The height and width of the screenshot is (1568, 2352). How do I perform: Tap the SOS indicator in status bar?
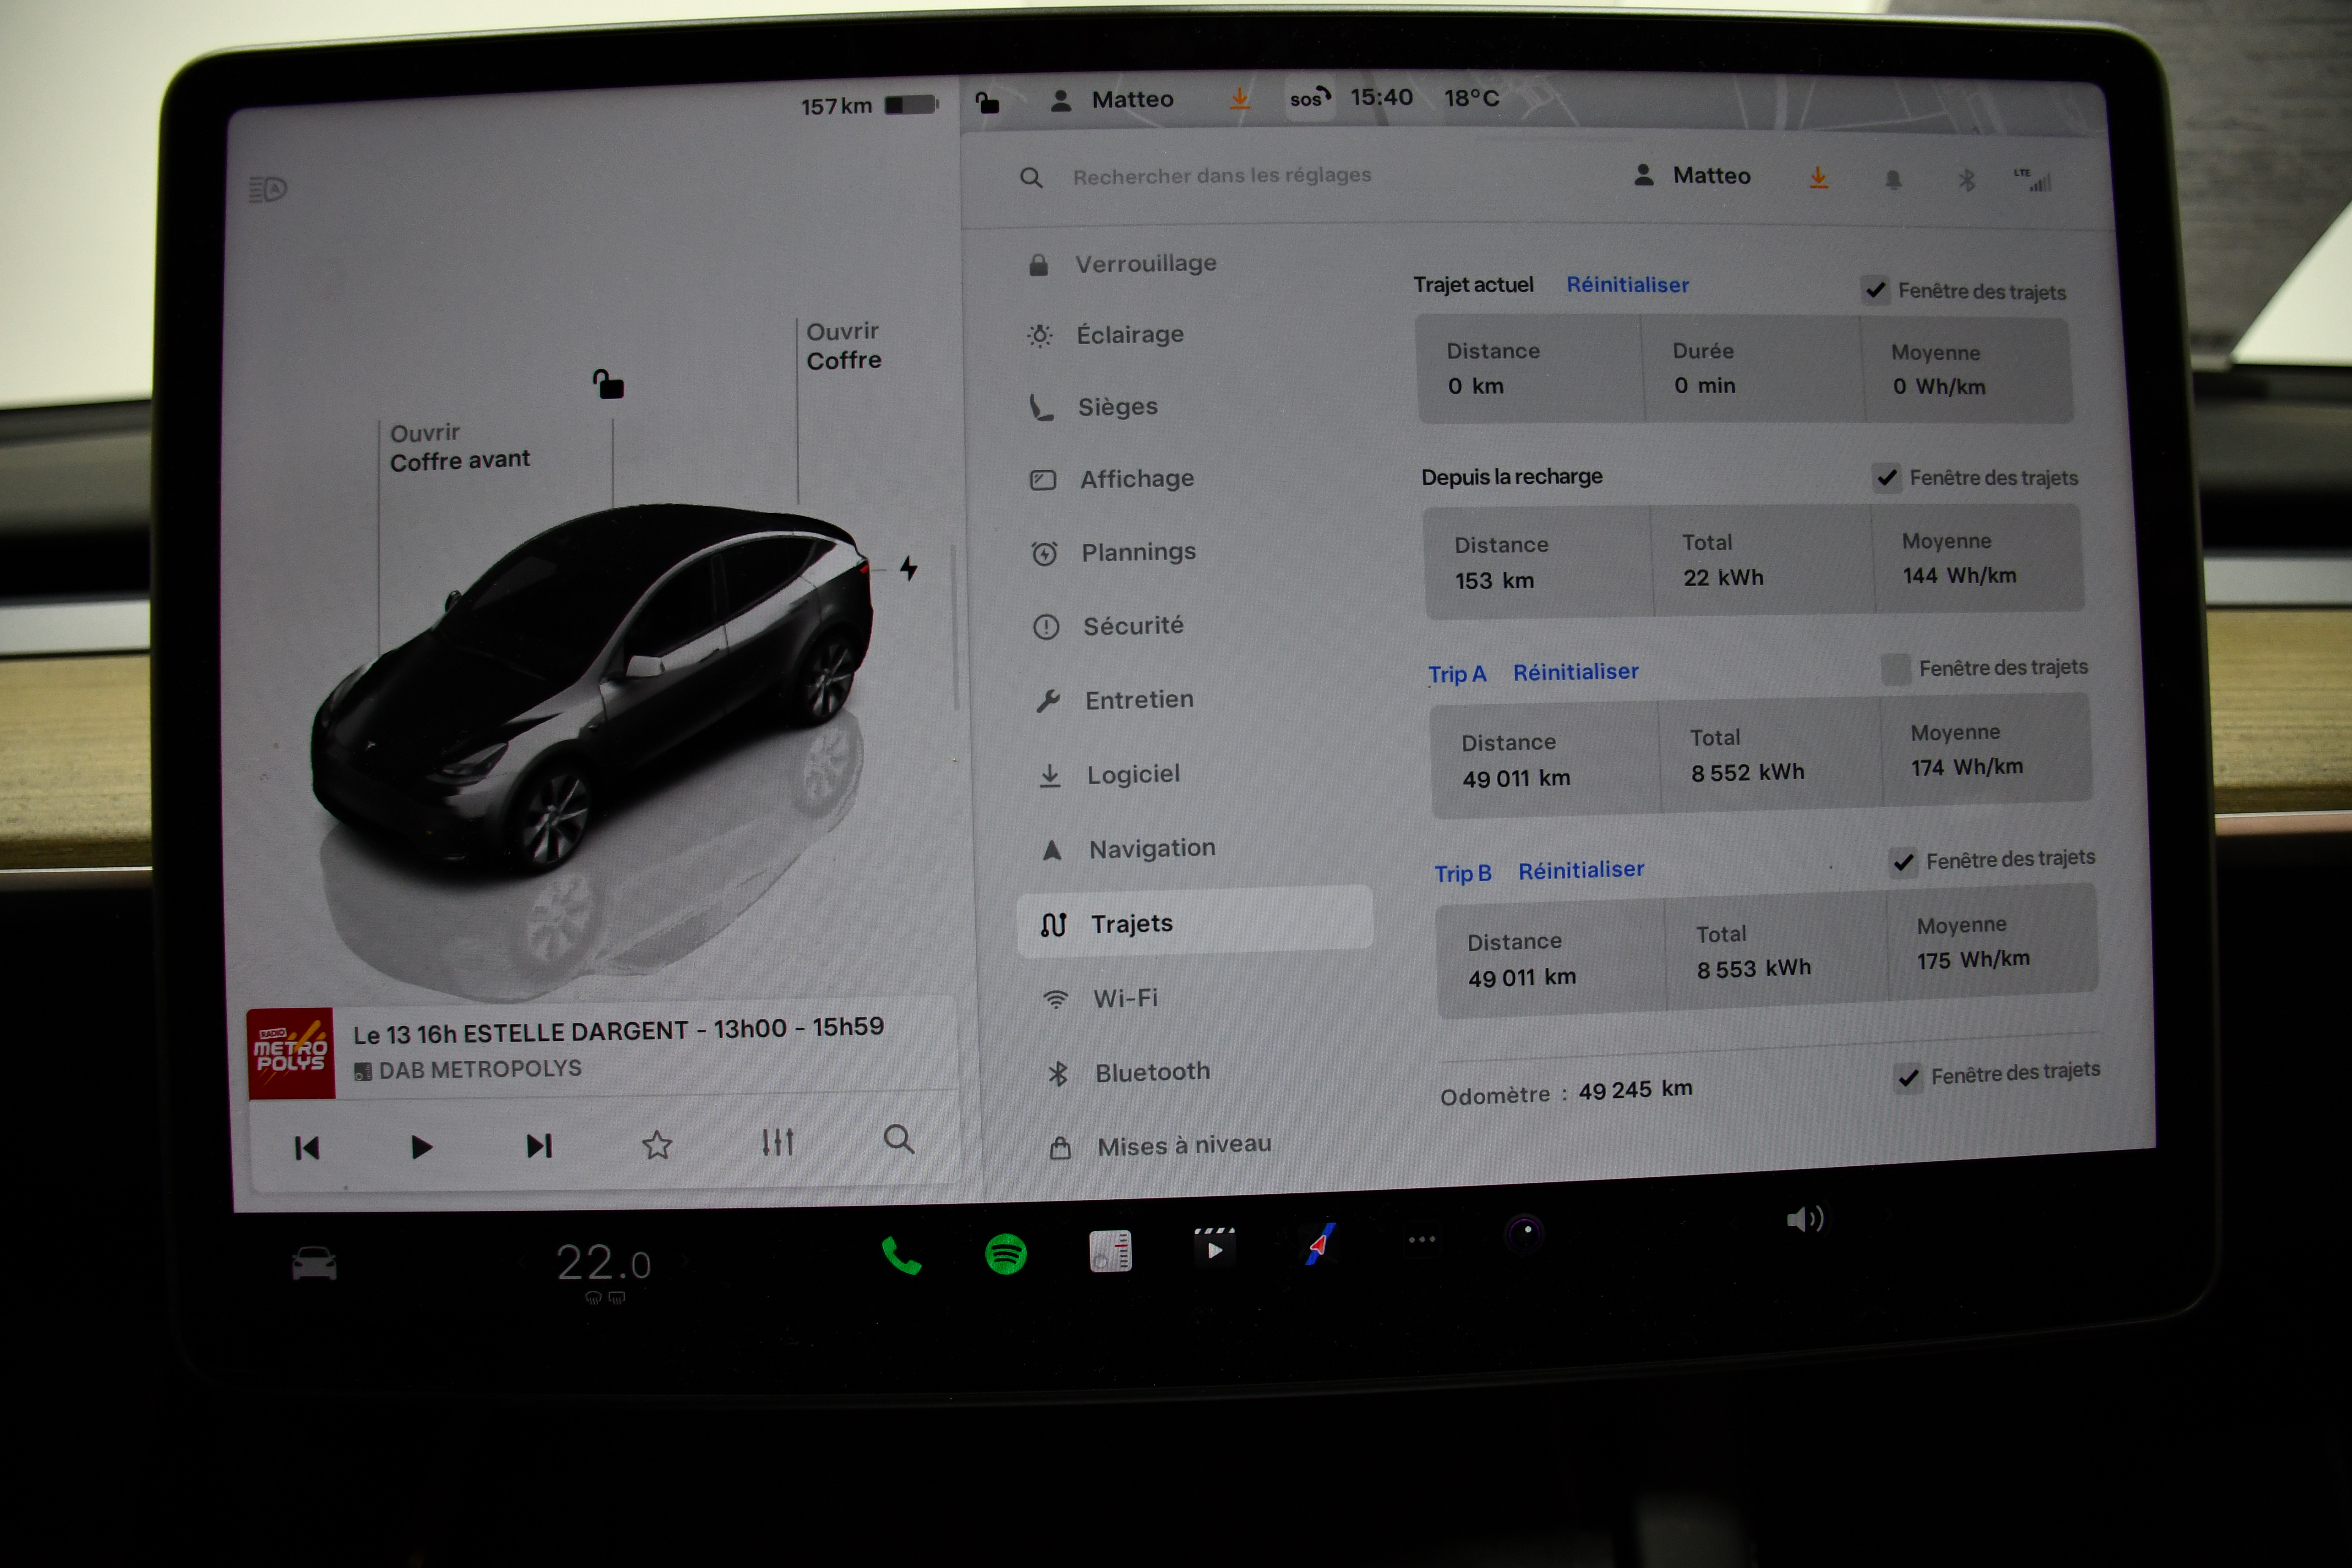click(x=1309, y=98)
